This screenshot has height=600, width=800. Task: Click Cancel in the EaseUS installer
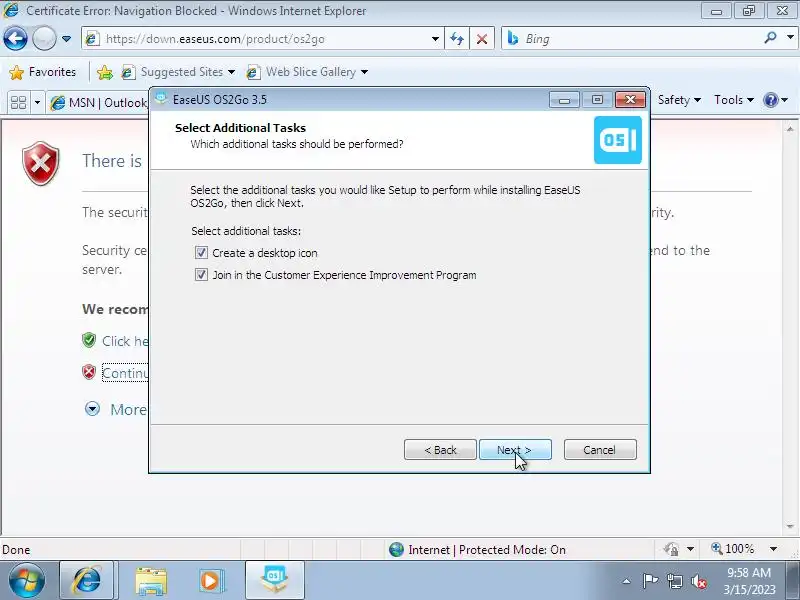pos(600,449)
